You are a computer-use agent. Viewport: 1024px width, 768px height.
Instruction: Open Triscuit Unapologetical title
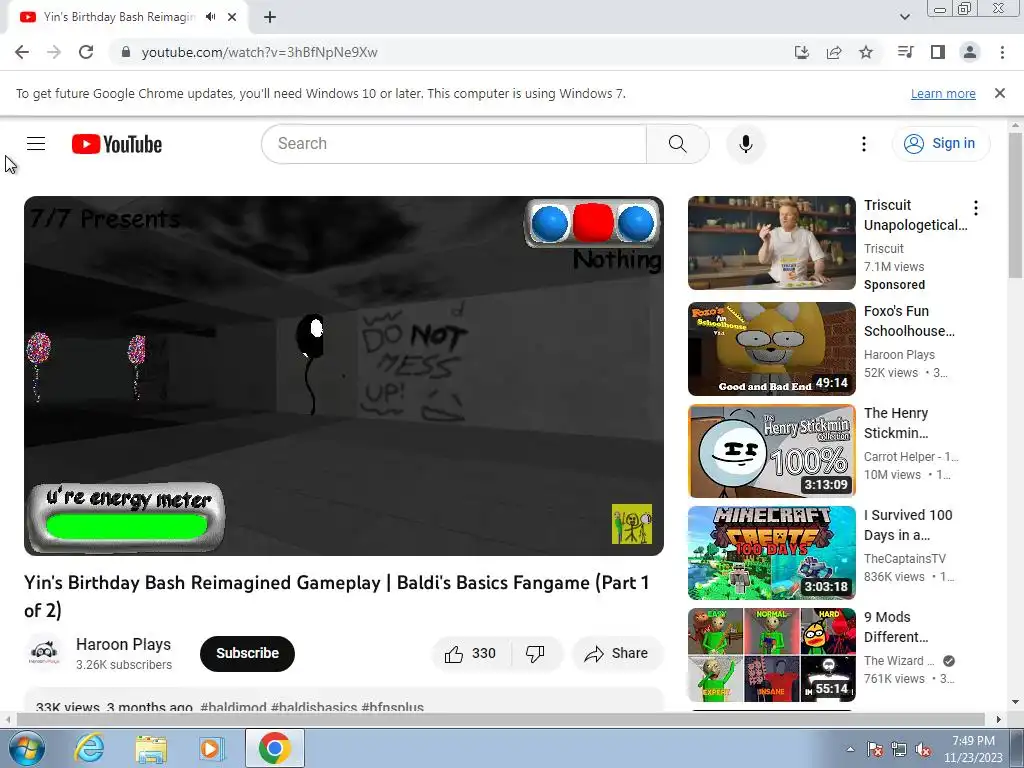pyautogui.click(x=916, y=215)
